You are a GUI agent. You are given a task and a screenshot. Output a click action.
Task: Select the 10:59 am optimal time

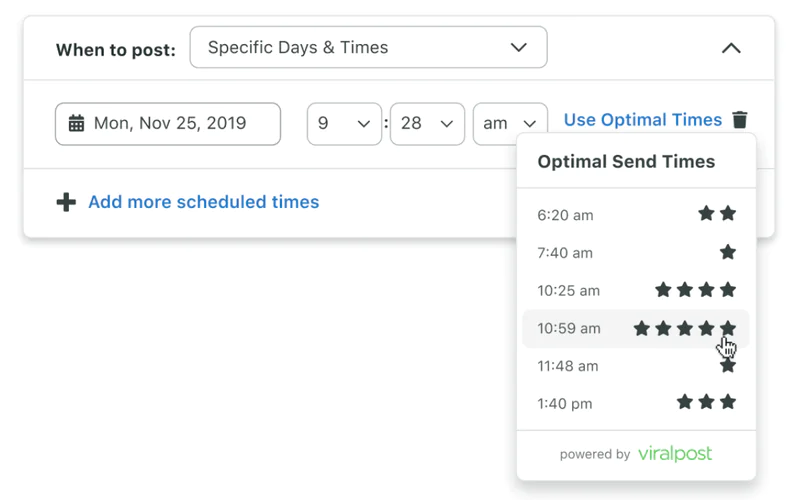[636, 329]
